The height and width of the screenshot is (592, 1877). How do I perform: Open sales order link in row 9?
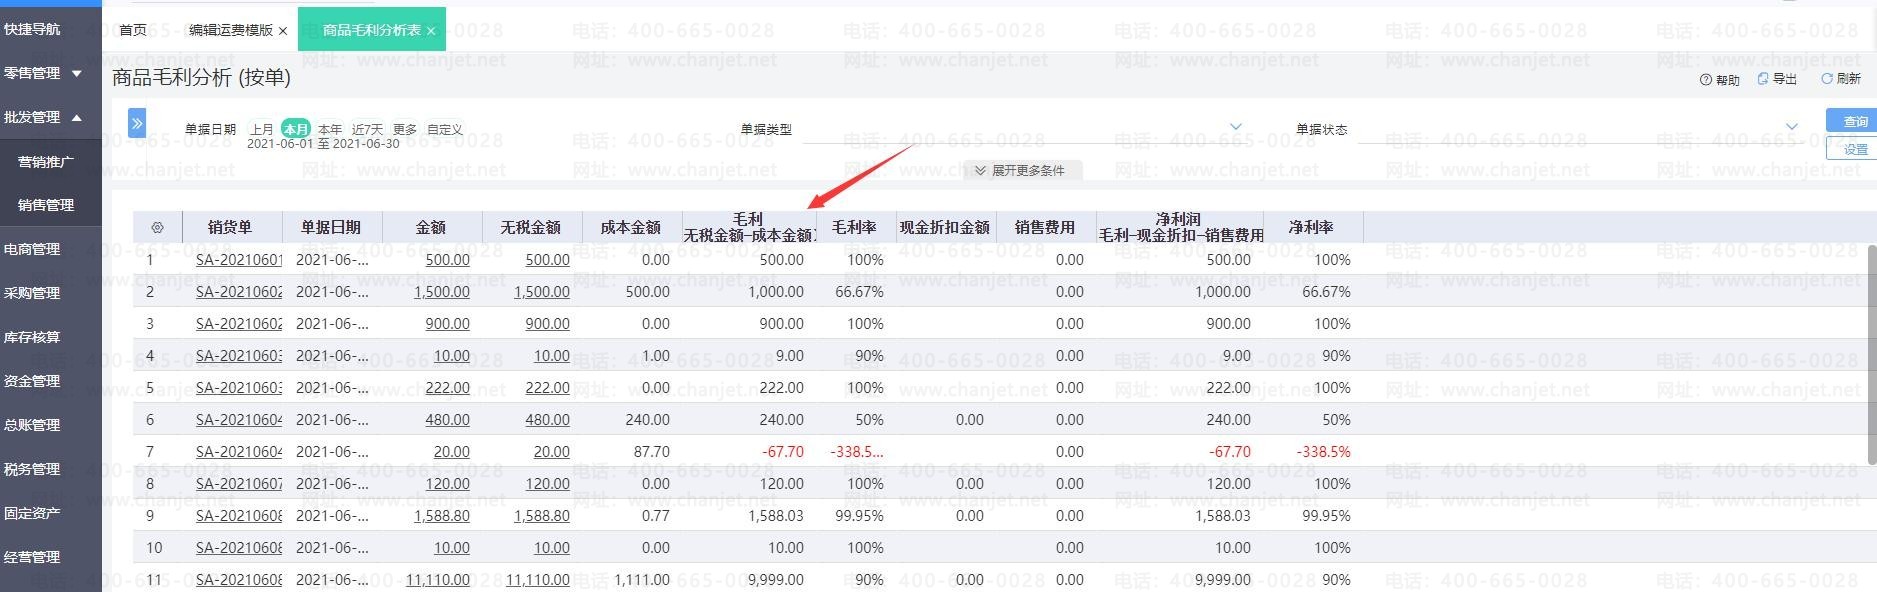pyautogui.click(x=239, y=516)
